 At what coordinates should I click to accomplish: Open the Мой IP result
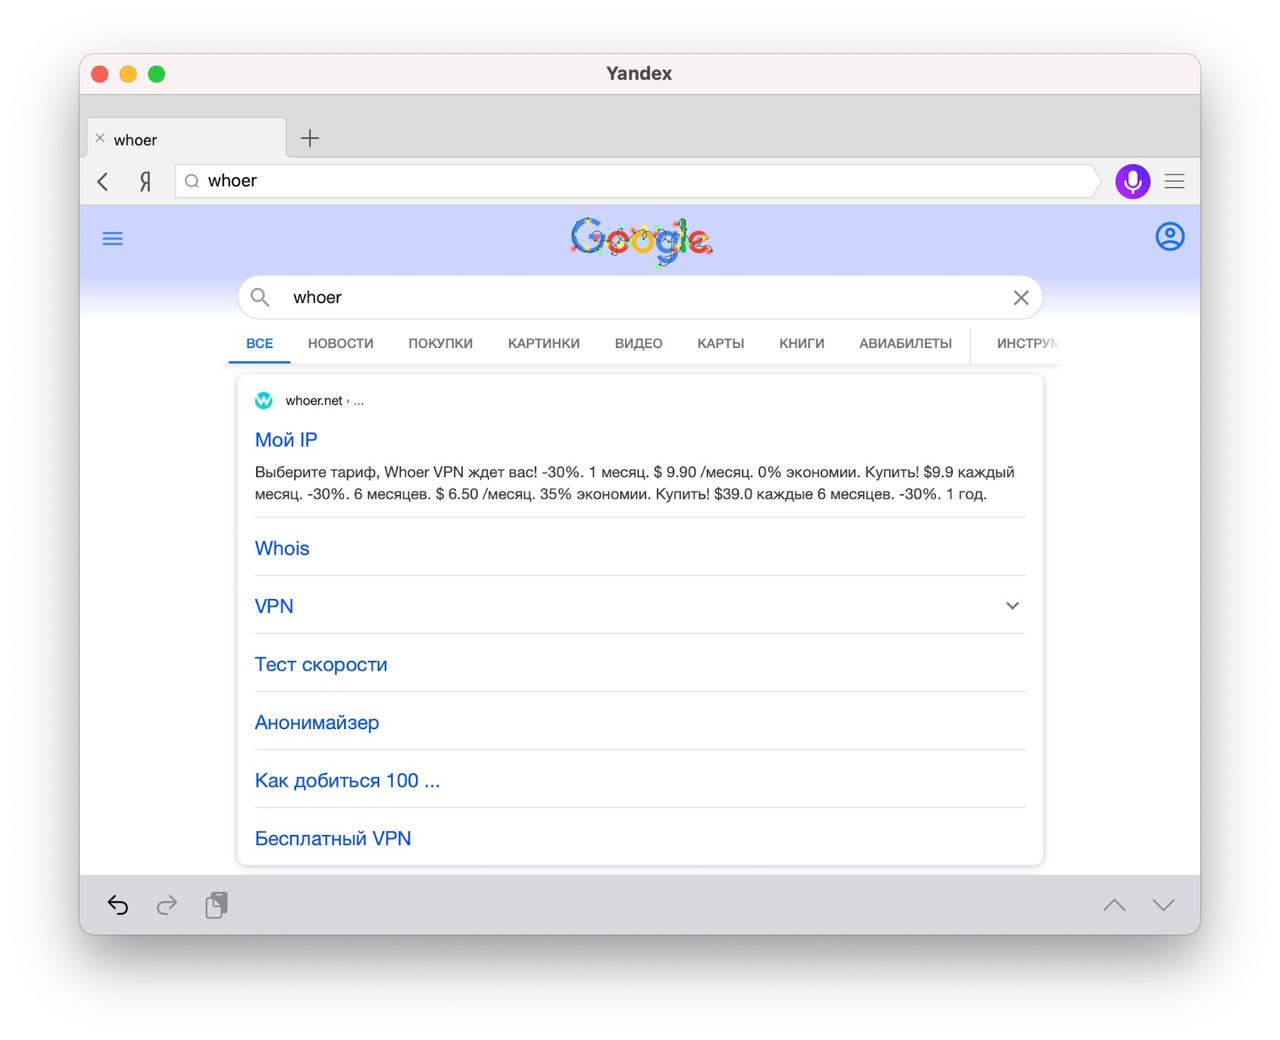pos(286,440)
